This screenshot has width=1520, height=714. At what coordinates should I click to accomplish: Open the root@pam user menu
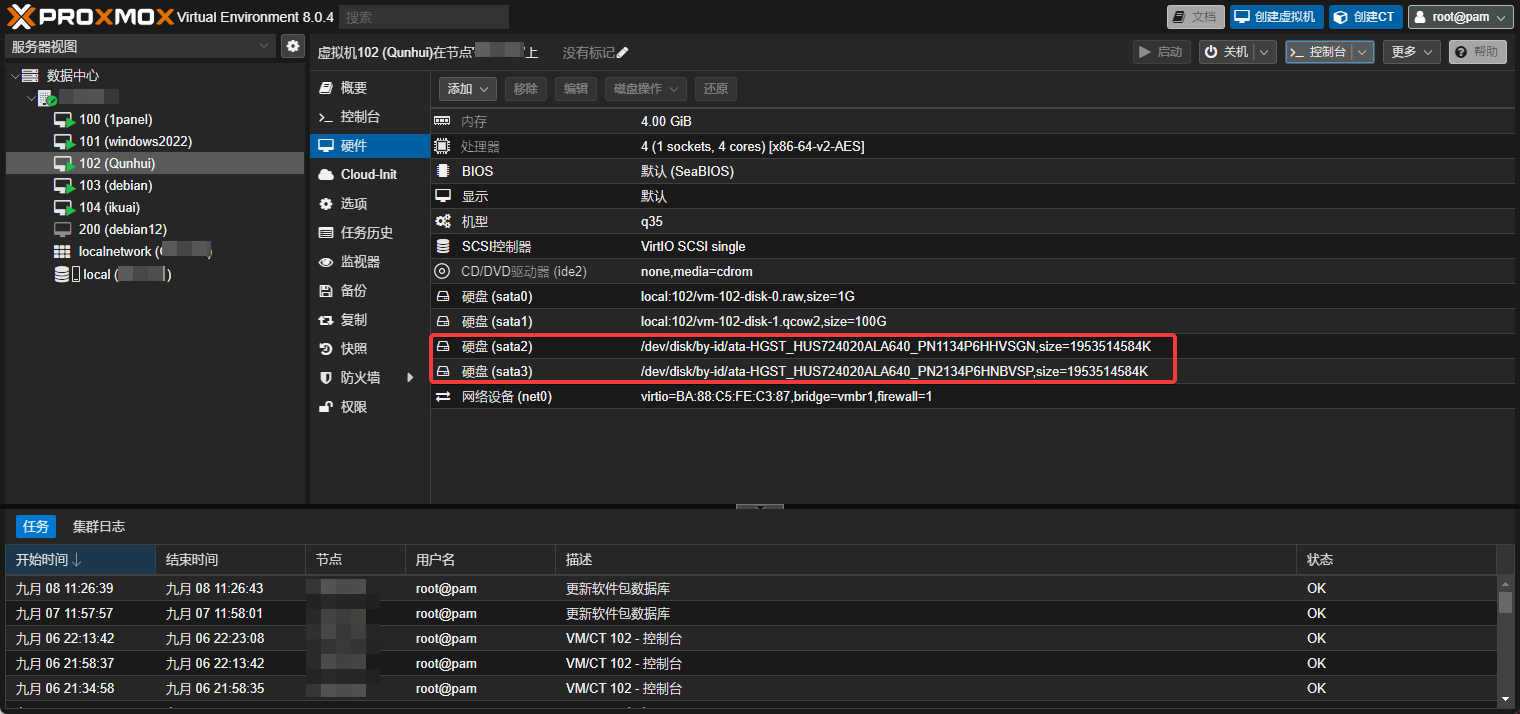(x=1460, y=17)
